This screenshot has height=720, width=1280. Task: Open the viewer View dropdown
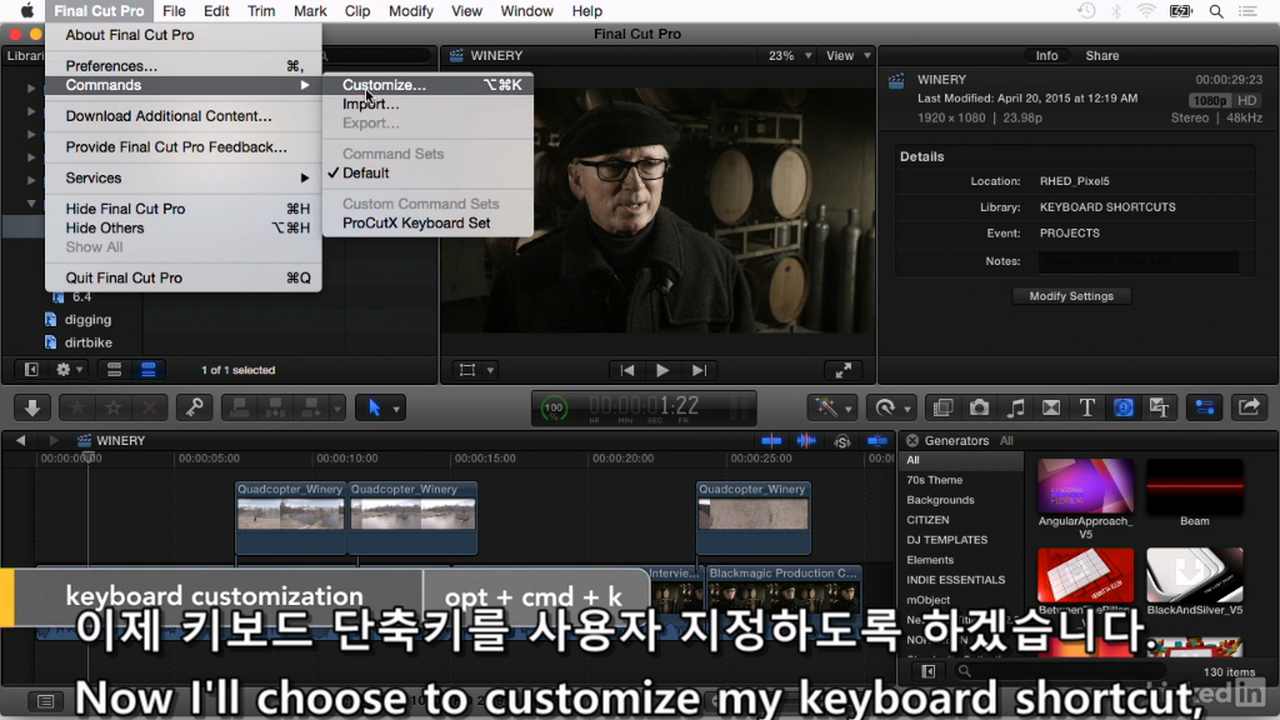coord(848,56)
